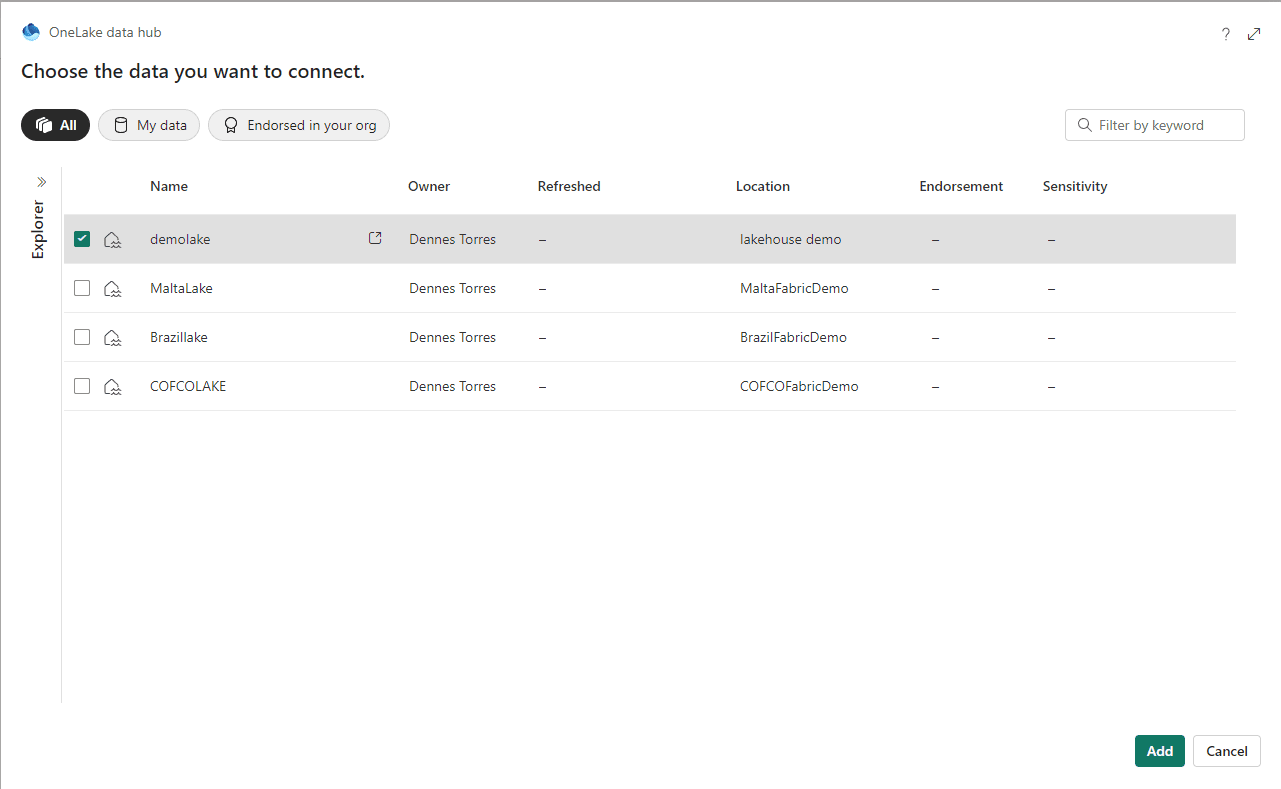
Task: Click Dennes Torres in the Brazillake row
Action: pyautogui.click(x=453, y=337)
